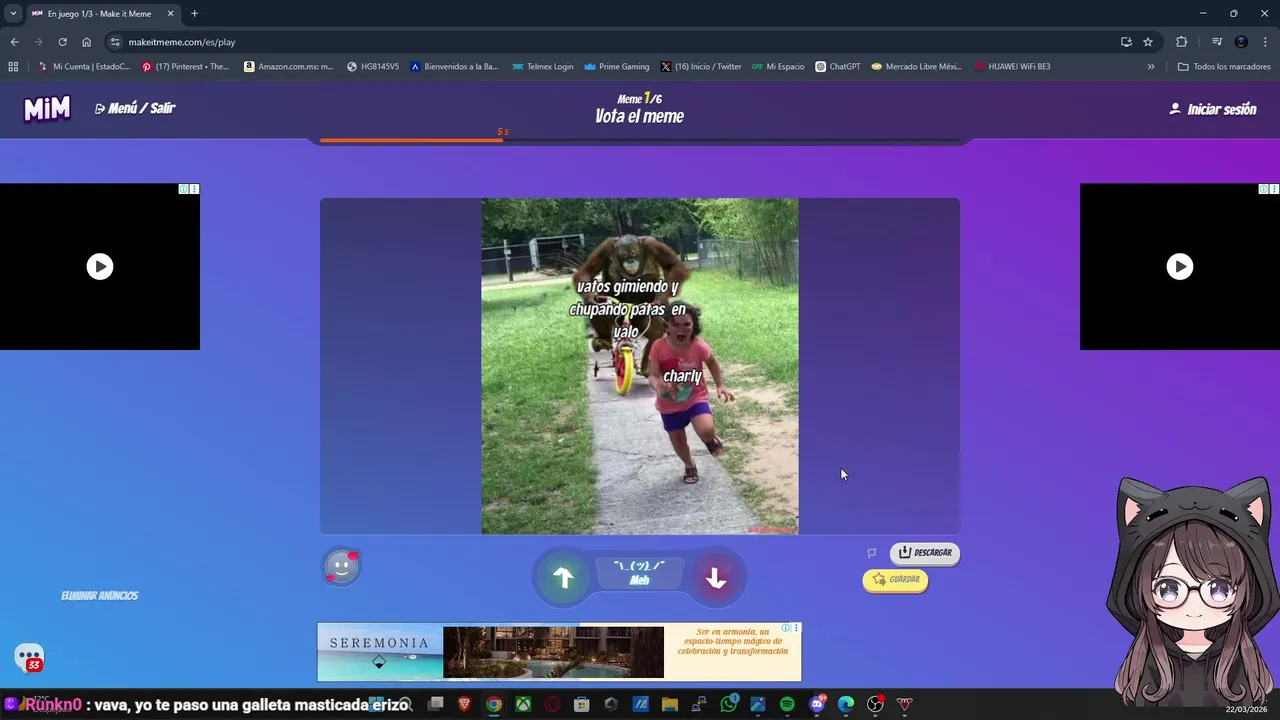Open Brave browser from taskbar
Screen dimensions: 1280x720
[x=464, y=704]
